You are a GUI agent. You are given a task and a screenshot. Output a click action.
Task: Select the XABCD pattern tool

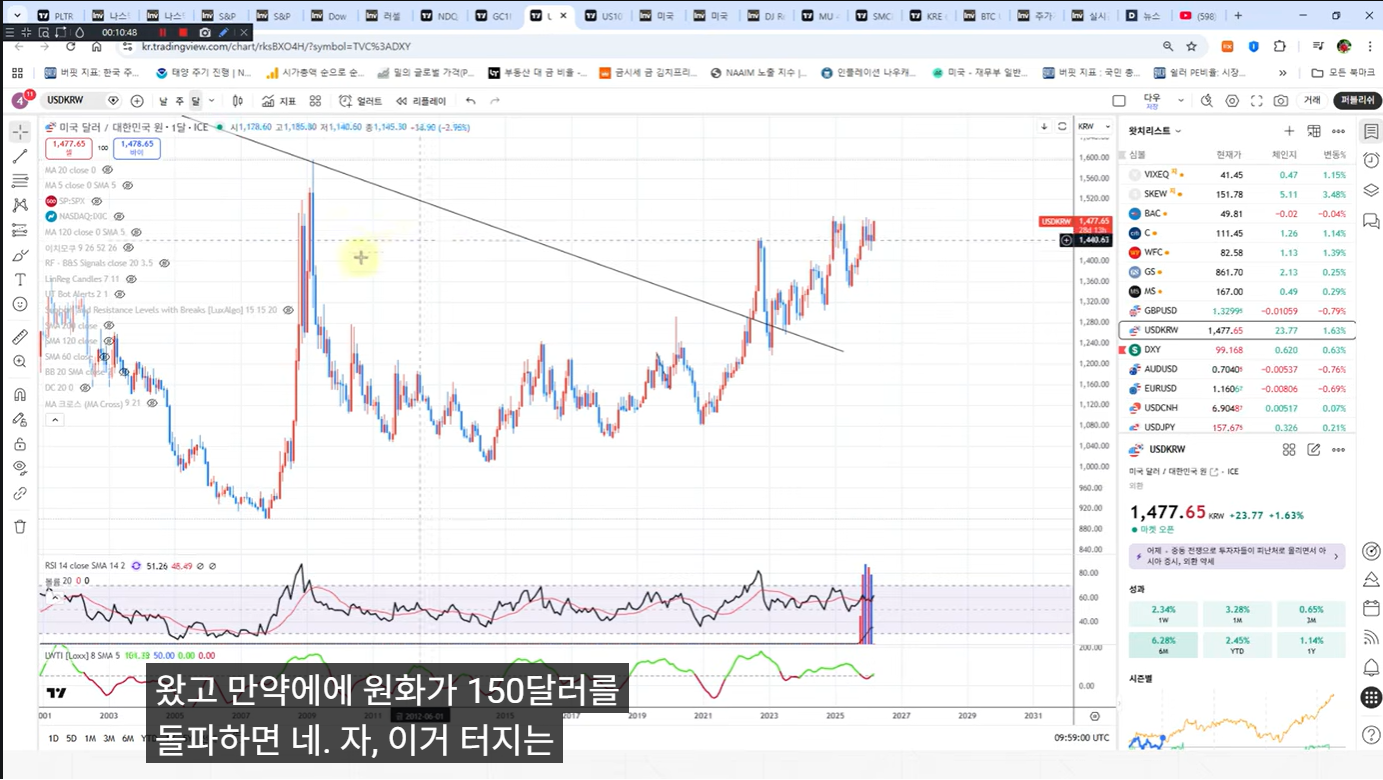pos(20,205)
